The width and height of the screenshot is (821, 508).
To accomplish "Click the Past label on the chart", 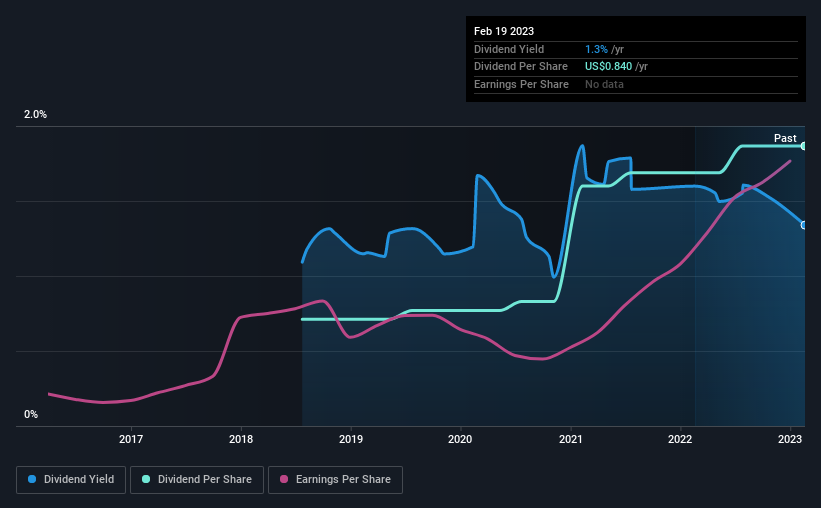I will pyautogui.click(x=785, y=138).
